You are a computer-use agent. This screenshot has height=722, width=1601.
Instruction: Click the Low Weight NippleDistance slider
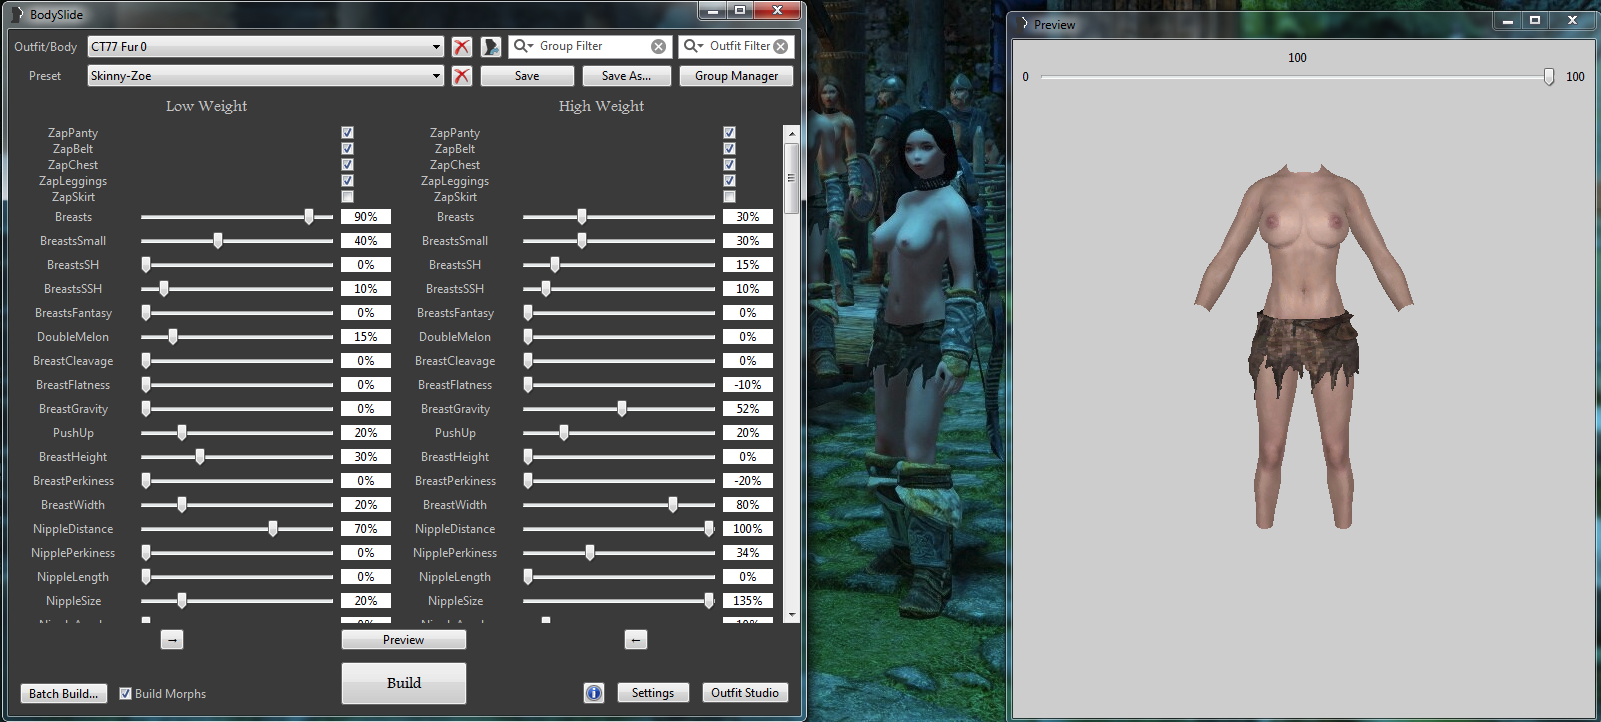point(237,529)
